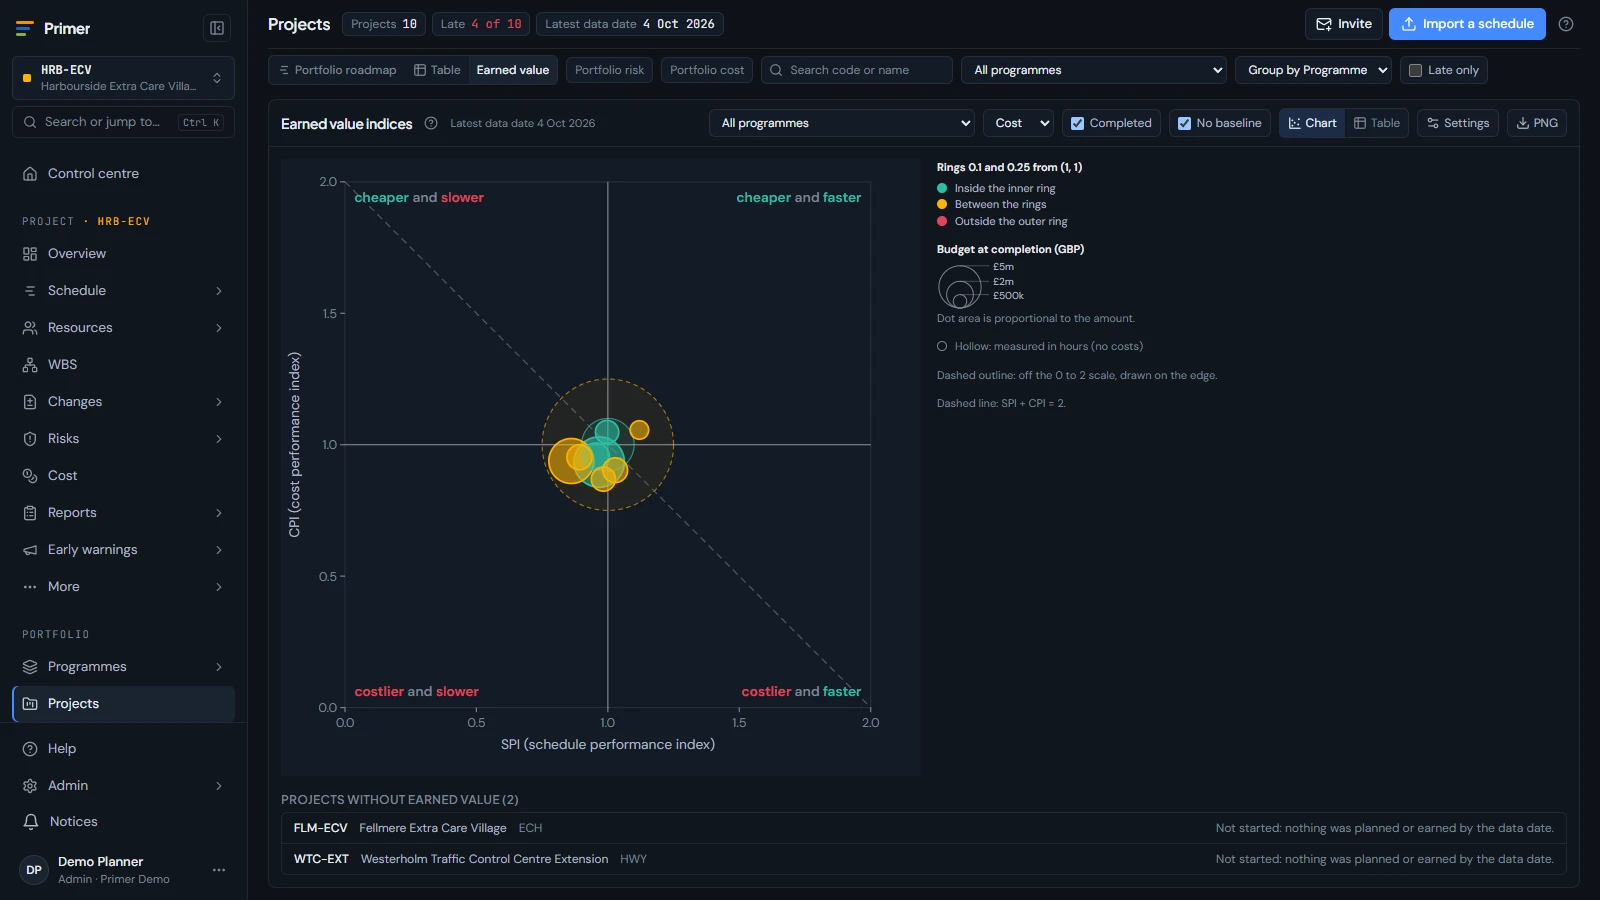Open chart Settings
This screenshot has height=900, width=1600.
[x=1458, y=123]
